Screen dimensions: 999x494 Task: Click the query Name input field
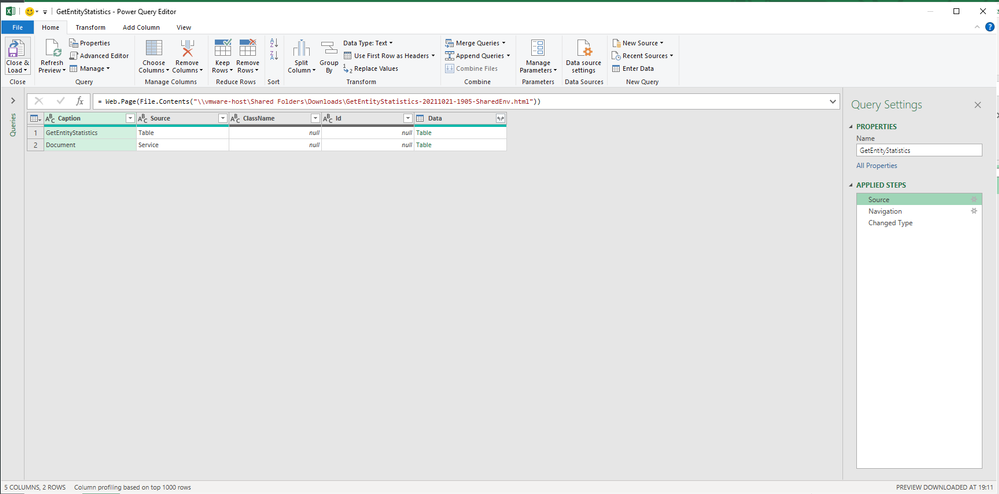coord(919,150)
